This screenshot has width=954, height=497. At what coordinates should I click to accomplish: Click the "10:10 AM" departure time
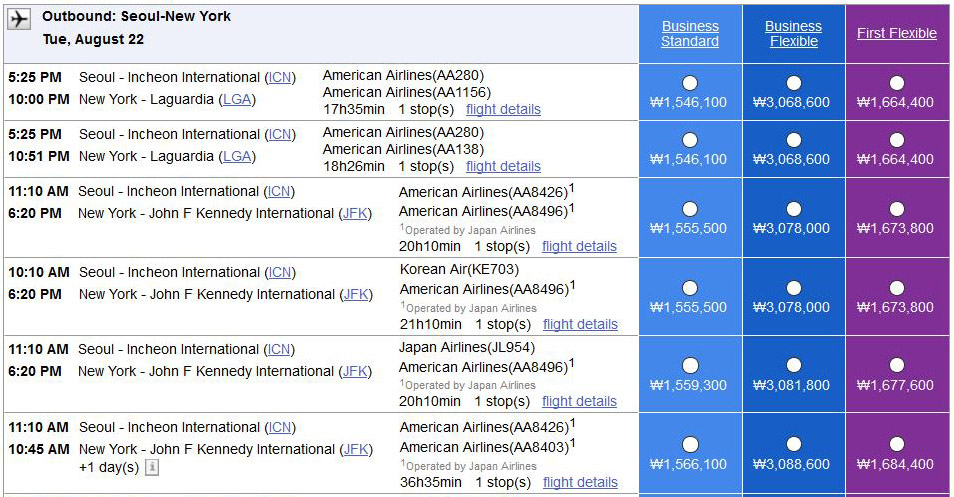(39, 273)
